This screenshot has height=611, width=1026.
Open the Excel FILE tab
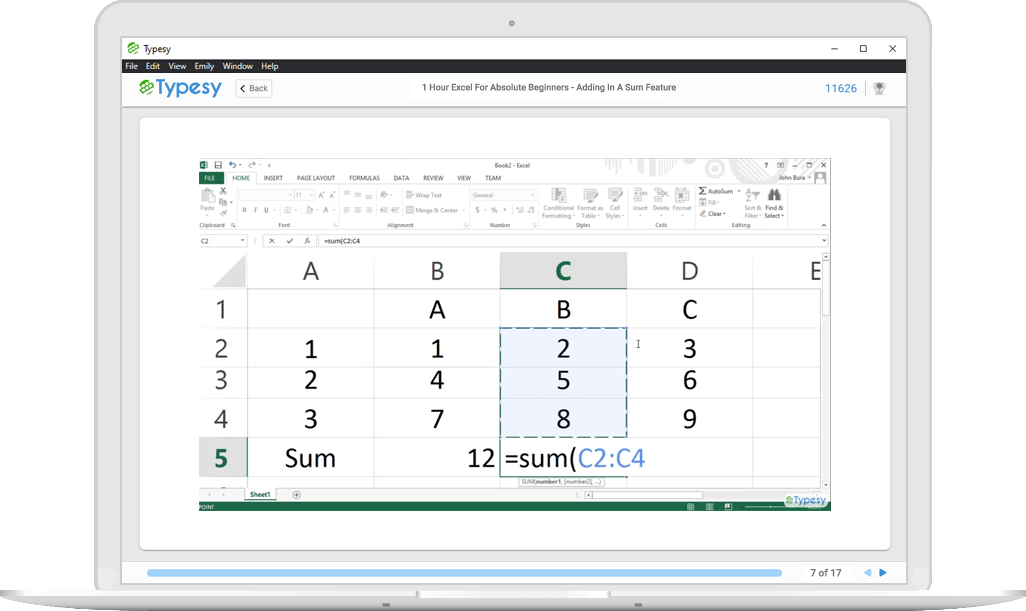(x=210, y=178)
